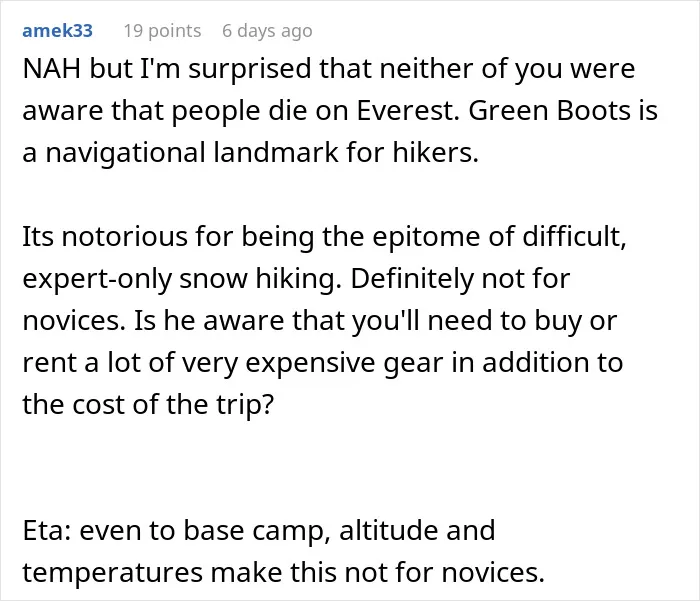Open the amek33 user profile link
The image size is (700, 601).
(57, 31)
